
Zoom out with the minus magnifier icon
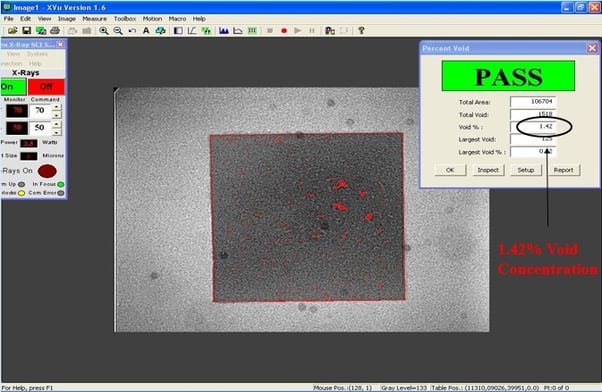pos(118,30)
